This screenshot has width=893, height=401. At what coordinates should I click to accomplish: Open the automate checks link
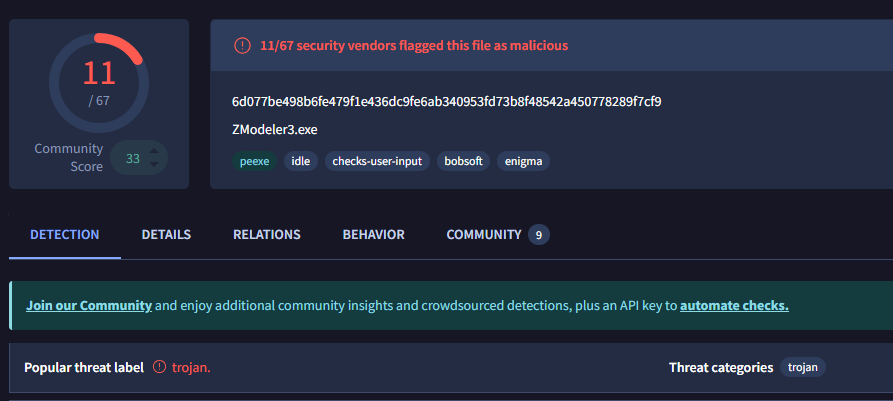coord(734,306)
